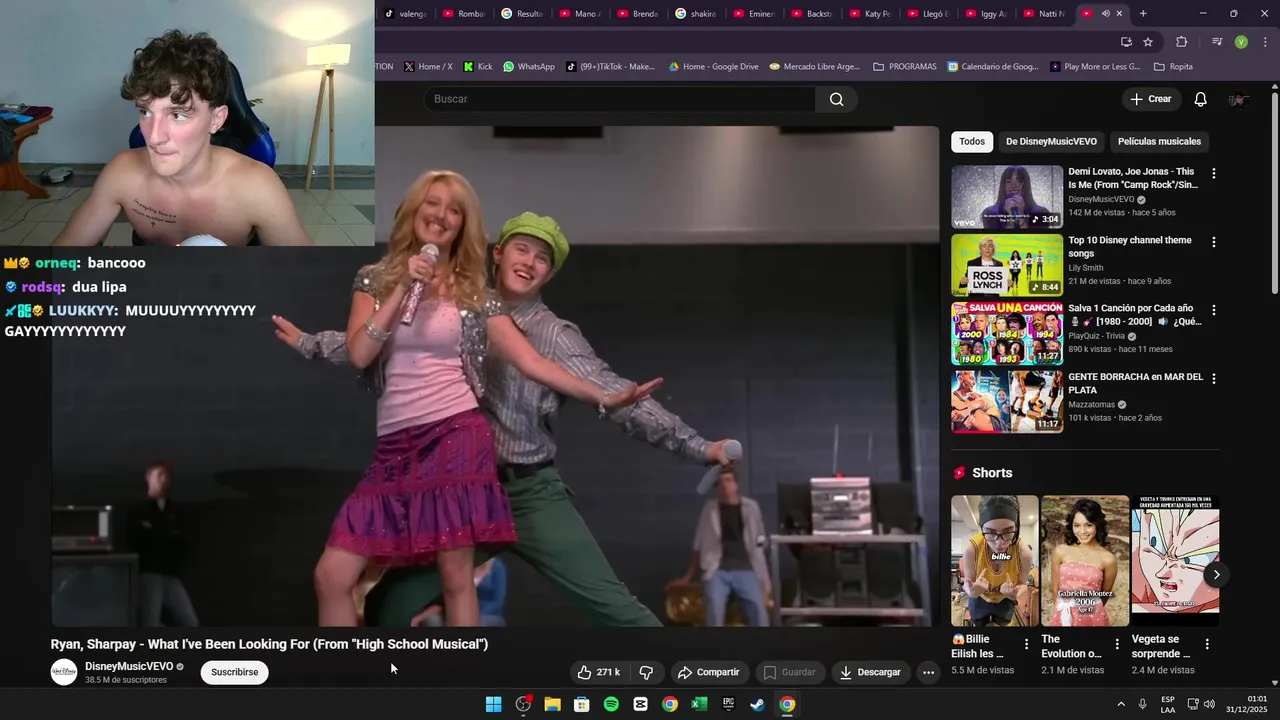The image size is (1280, 720).
Task: Show hidden system tray icons
Action: (1120, 704)
